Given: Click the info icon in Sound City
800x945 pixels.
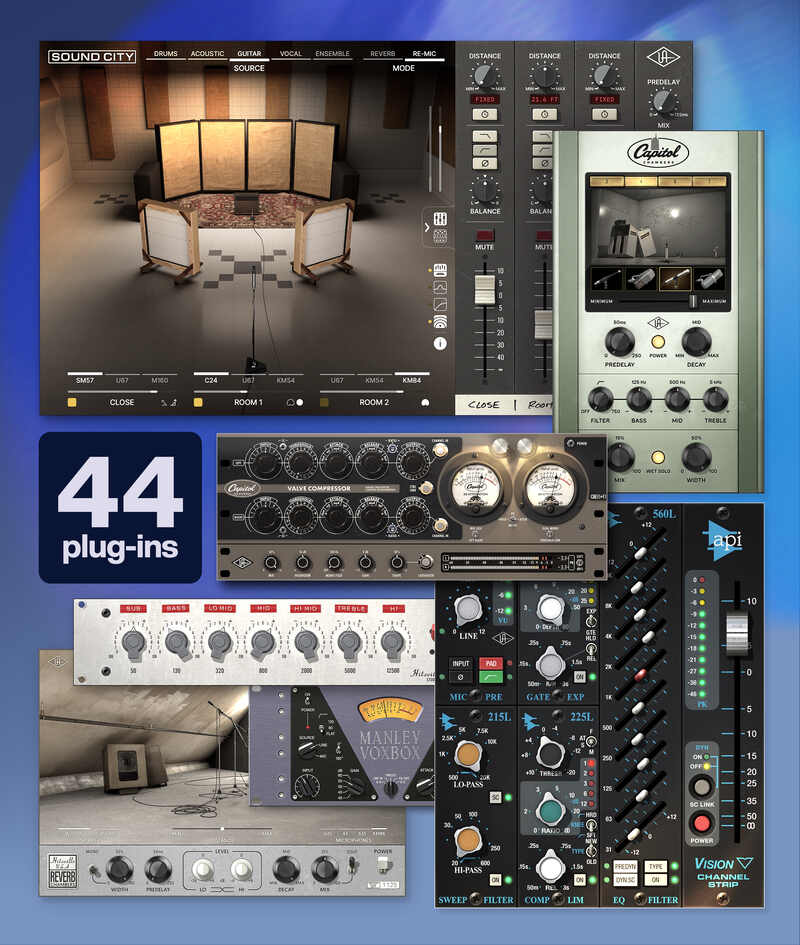Looking at the screenshot, I should coord(440,343).
